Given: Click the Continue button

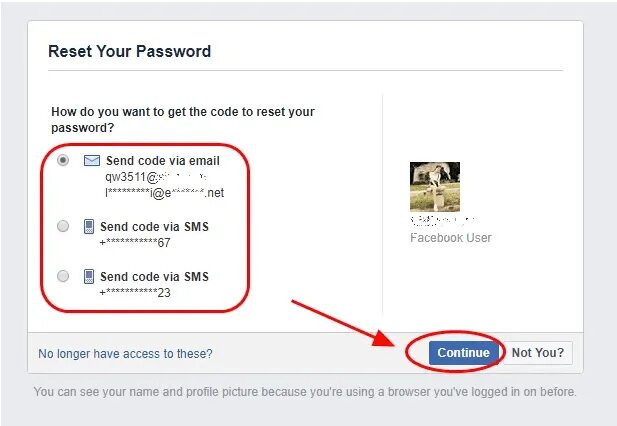Looking at the screenshot, I should (464, 353).
